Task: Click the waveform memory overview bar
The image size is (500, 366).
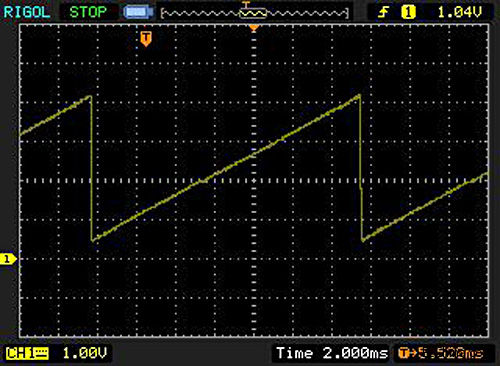Action: pos(255,13)
